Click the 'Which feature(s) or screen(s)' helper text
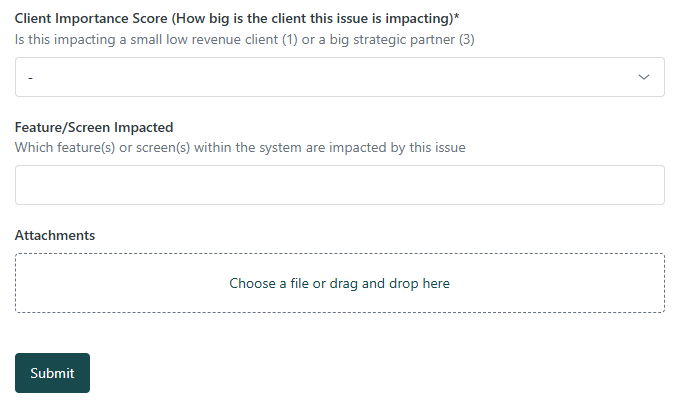 [x=240, y=148]
